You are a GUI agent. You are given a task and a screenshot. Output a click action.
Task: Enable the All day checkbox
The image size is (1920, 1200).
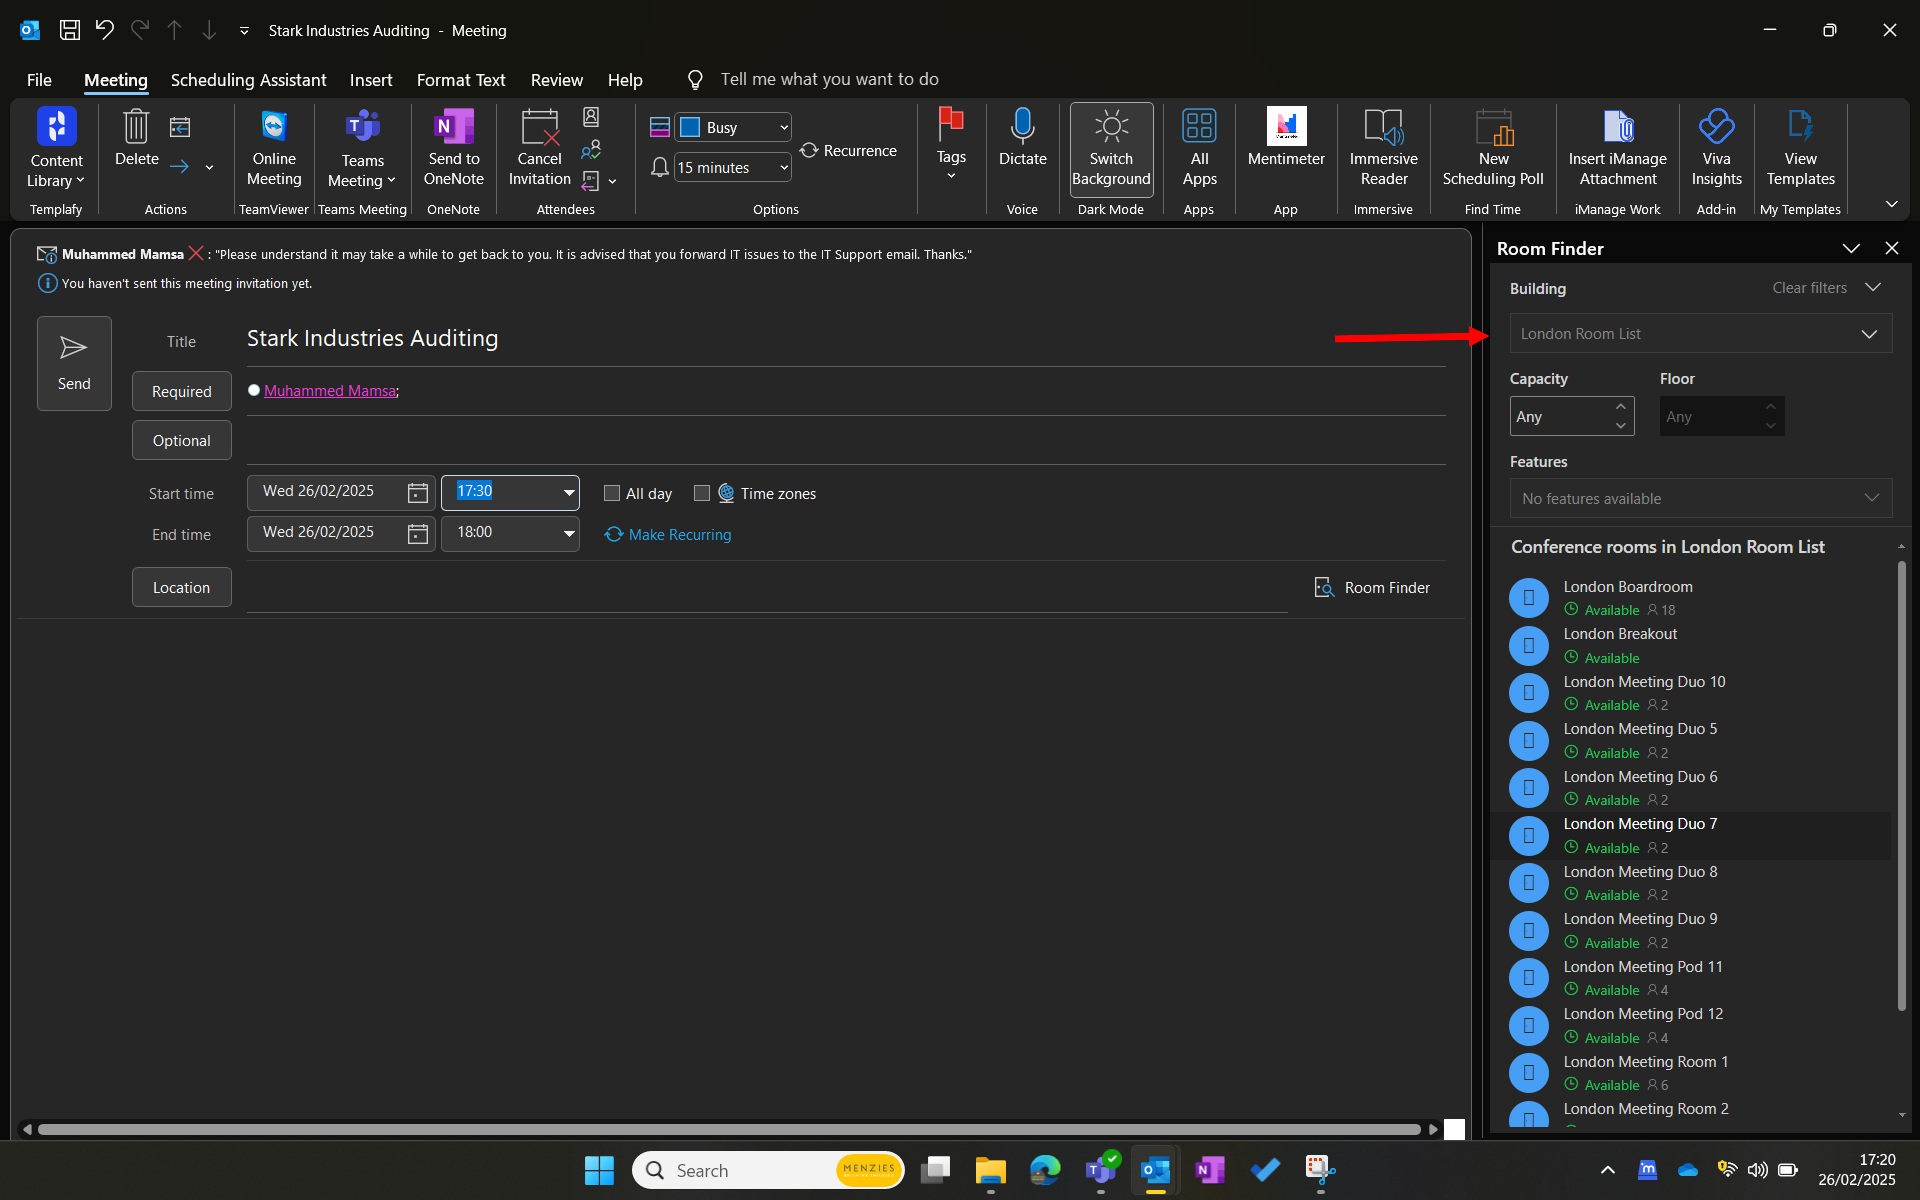612,493
